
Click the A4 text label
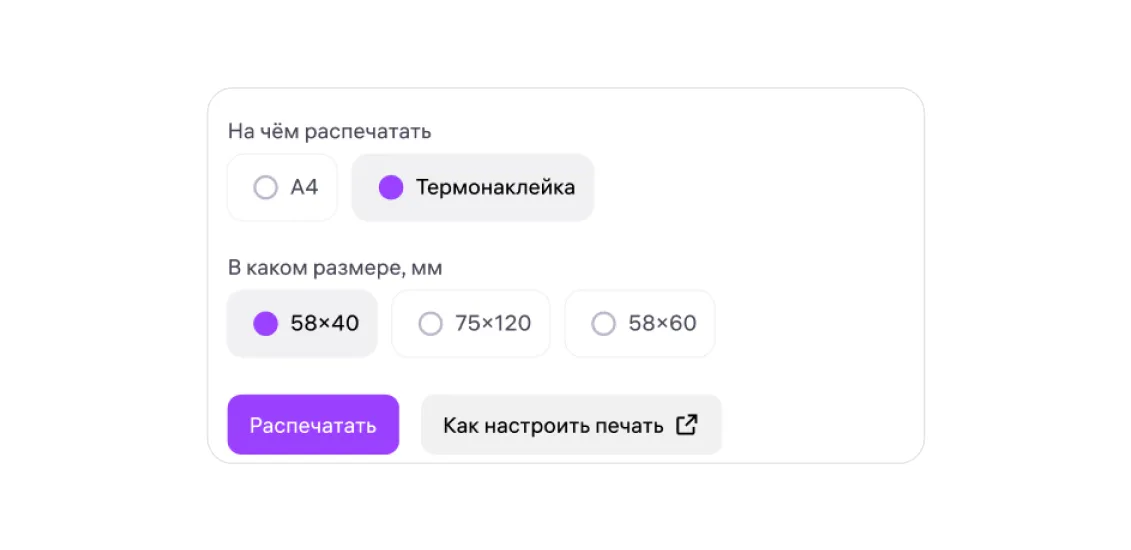click(x=304, y=187)
